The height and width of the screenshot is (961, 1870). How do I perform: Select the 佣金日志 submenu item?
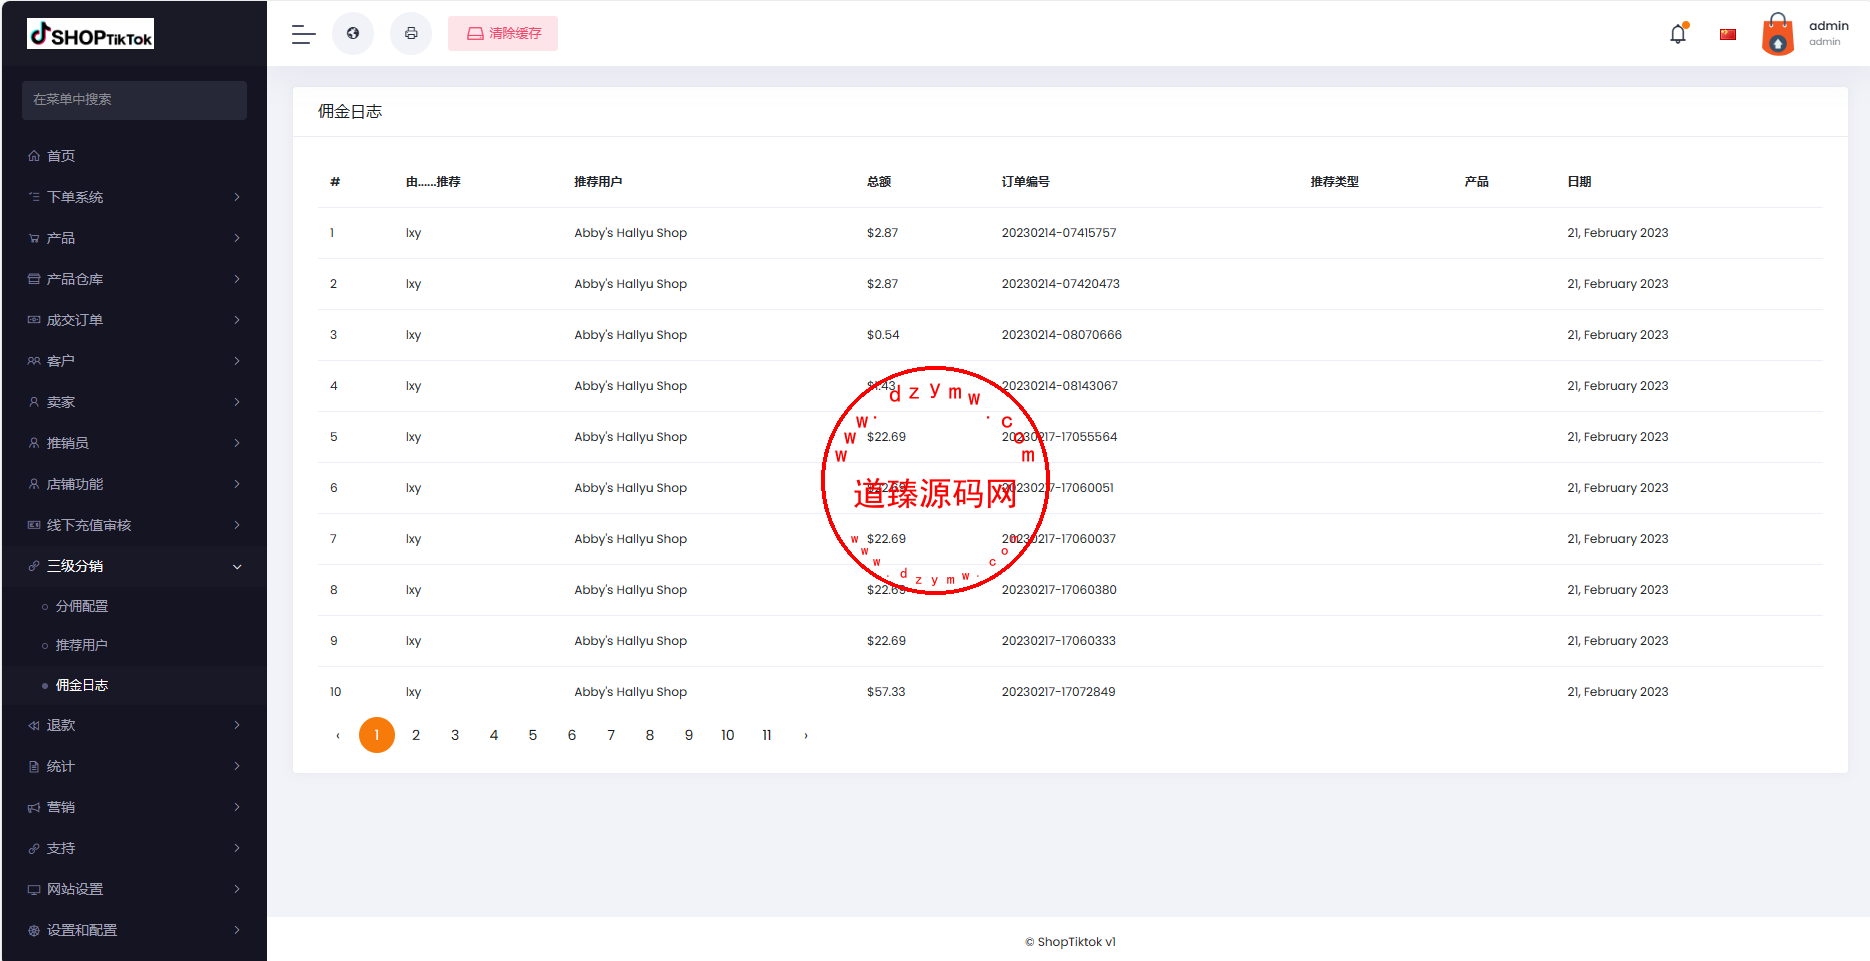[x=82, y=685]
